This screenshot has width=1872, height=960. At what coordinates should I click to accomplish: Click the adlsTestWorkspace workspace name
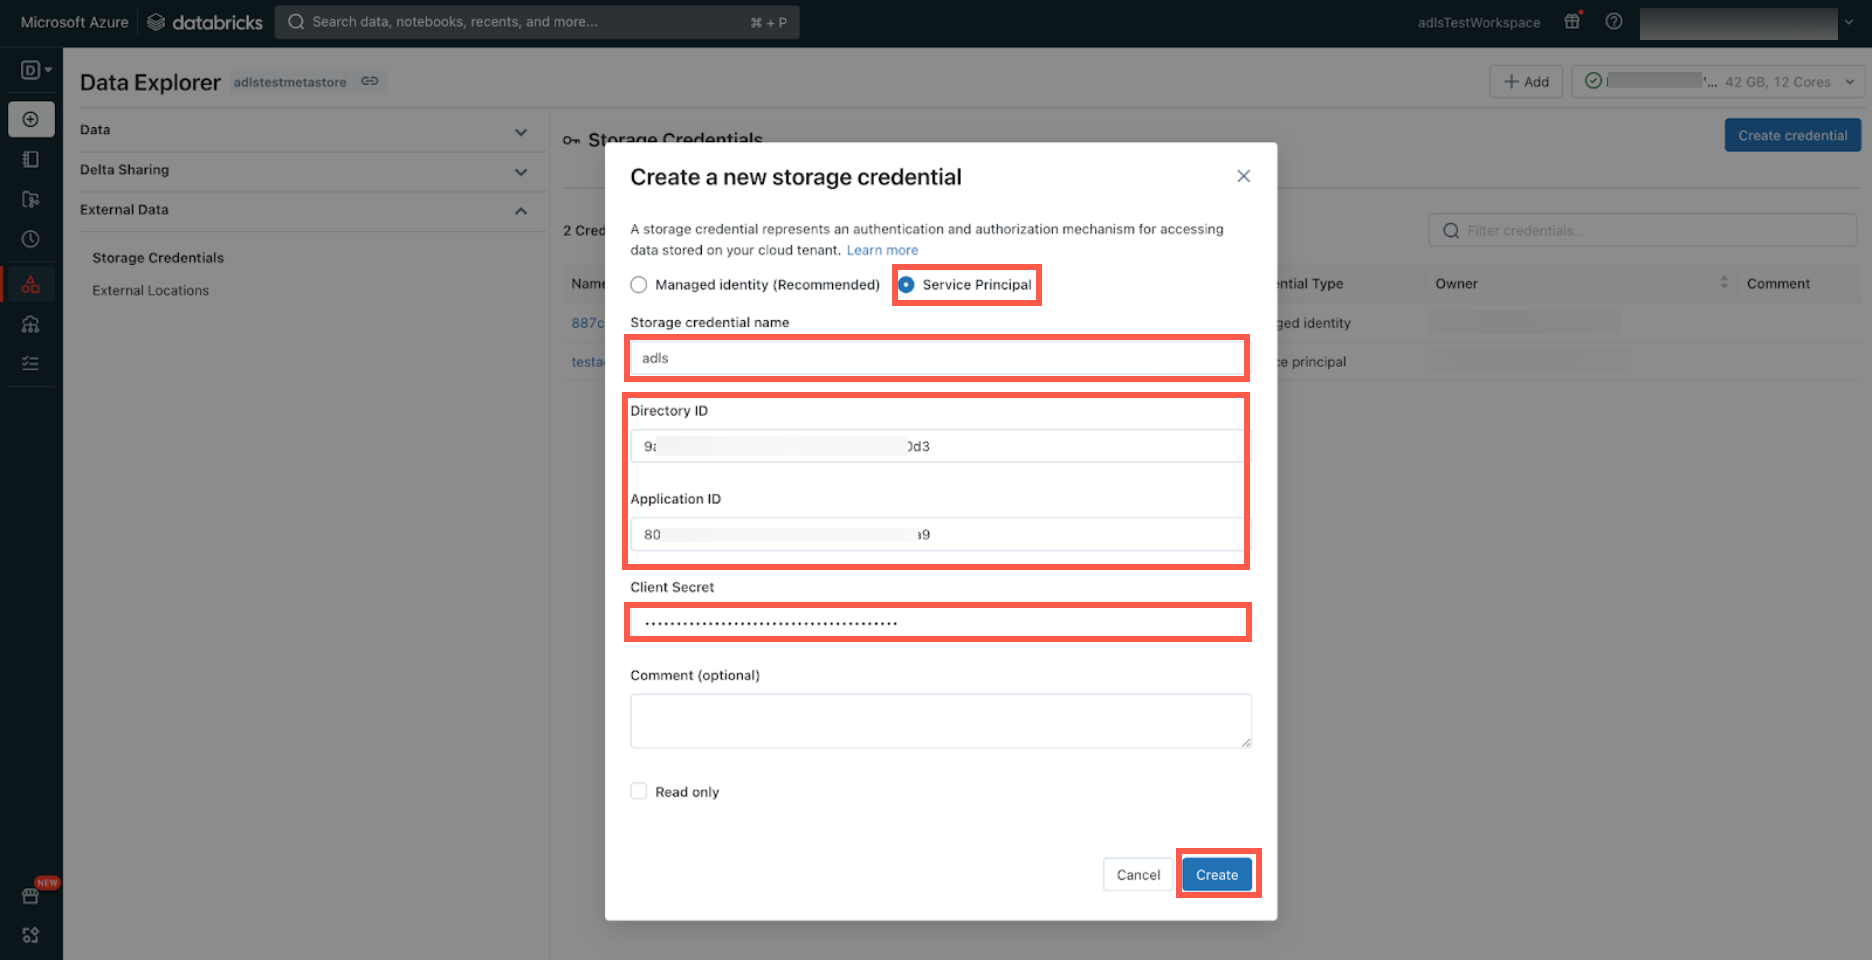coord(1479,22)
